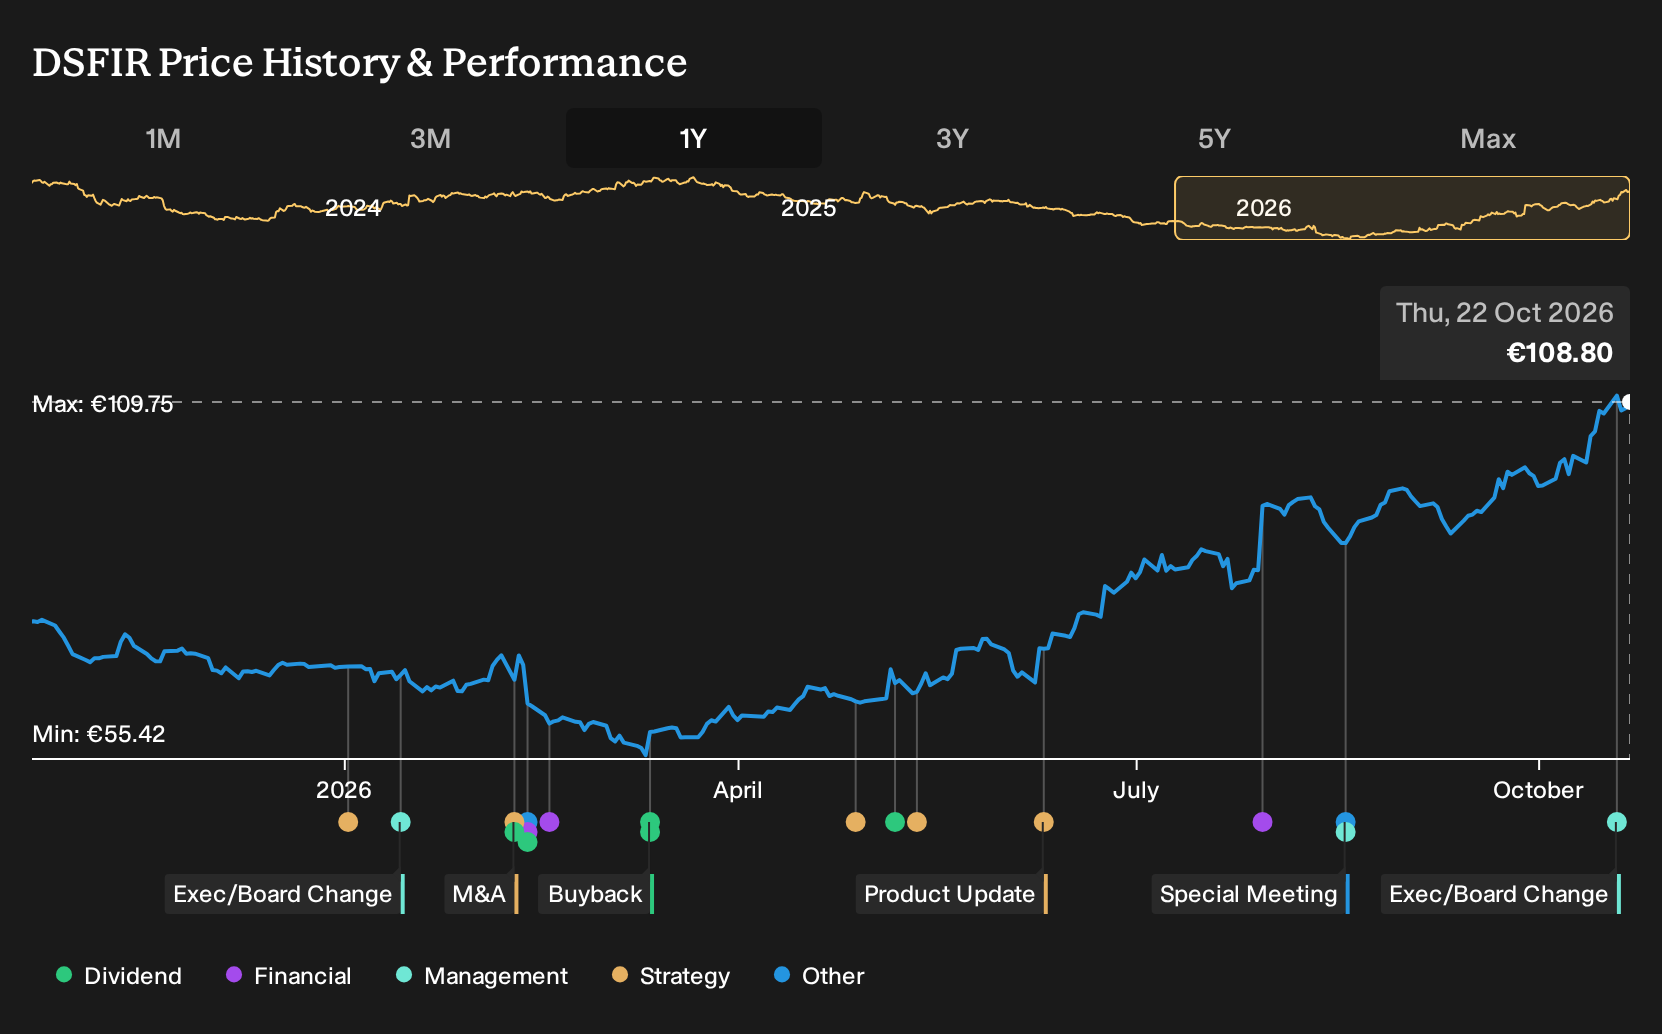Toggle the Strategy legend filter
This screenshot has height=1034, width=1662.
671,976
